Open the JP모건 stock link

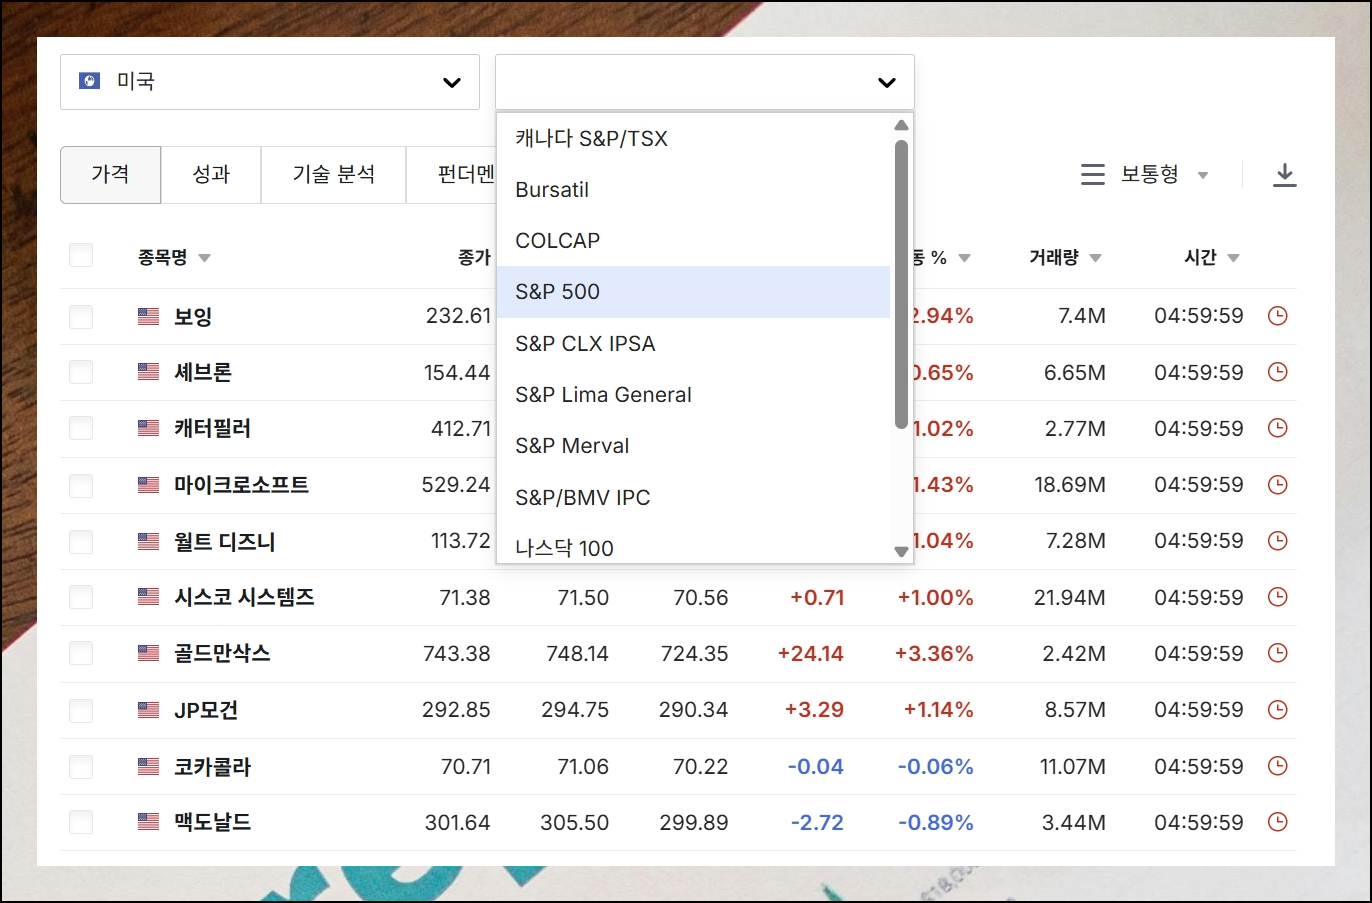tap(206, 710)
